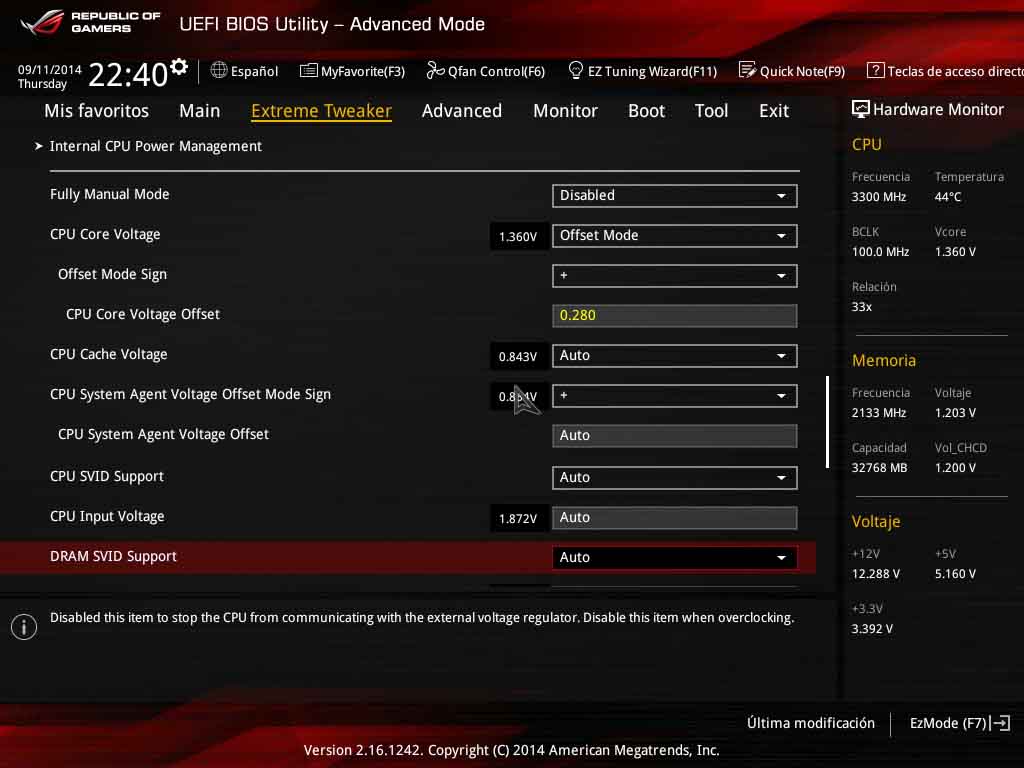Image resolution: width=1024 pixels, height=768 pixels.
Task: Click memory capacity value 32768 MB
Action: click(879, 468)
